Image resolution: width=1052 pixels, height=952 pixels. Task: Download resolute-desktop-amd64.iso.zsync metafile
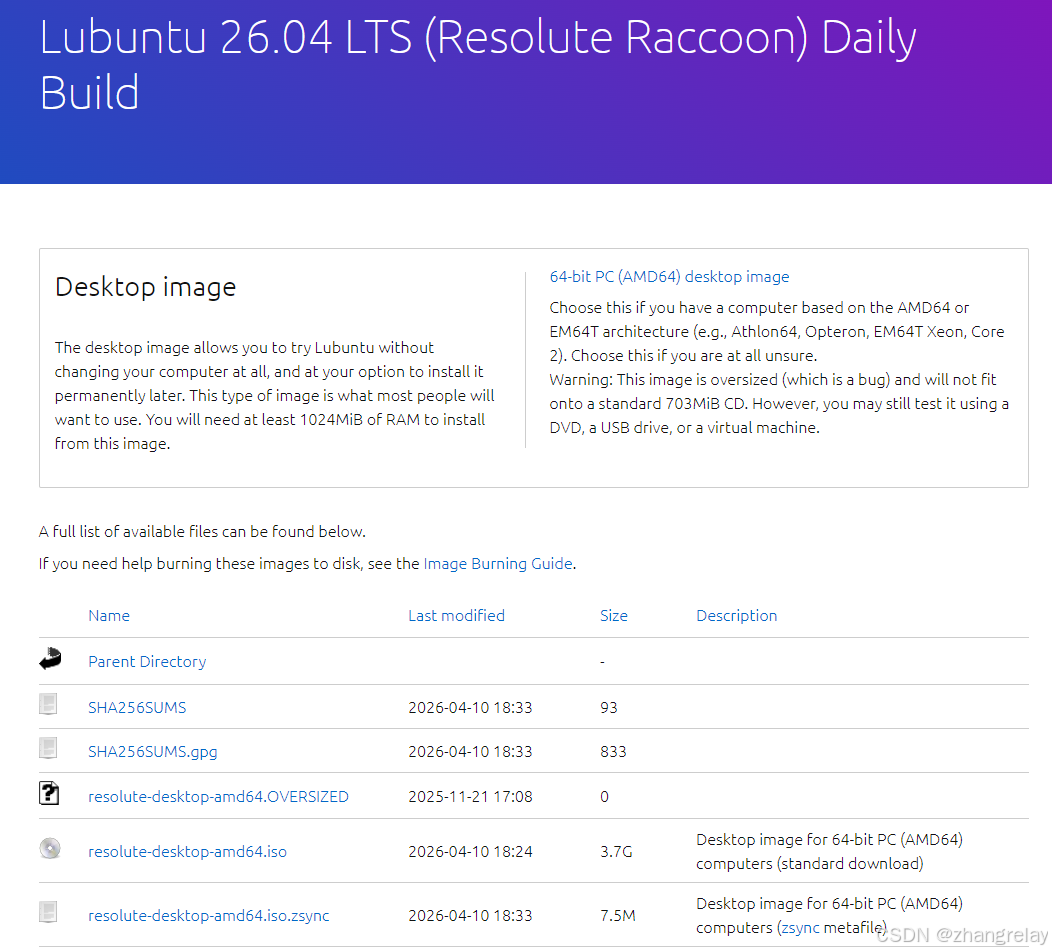coord(209,916)
